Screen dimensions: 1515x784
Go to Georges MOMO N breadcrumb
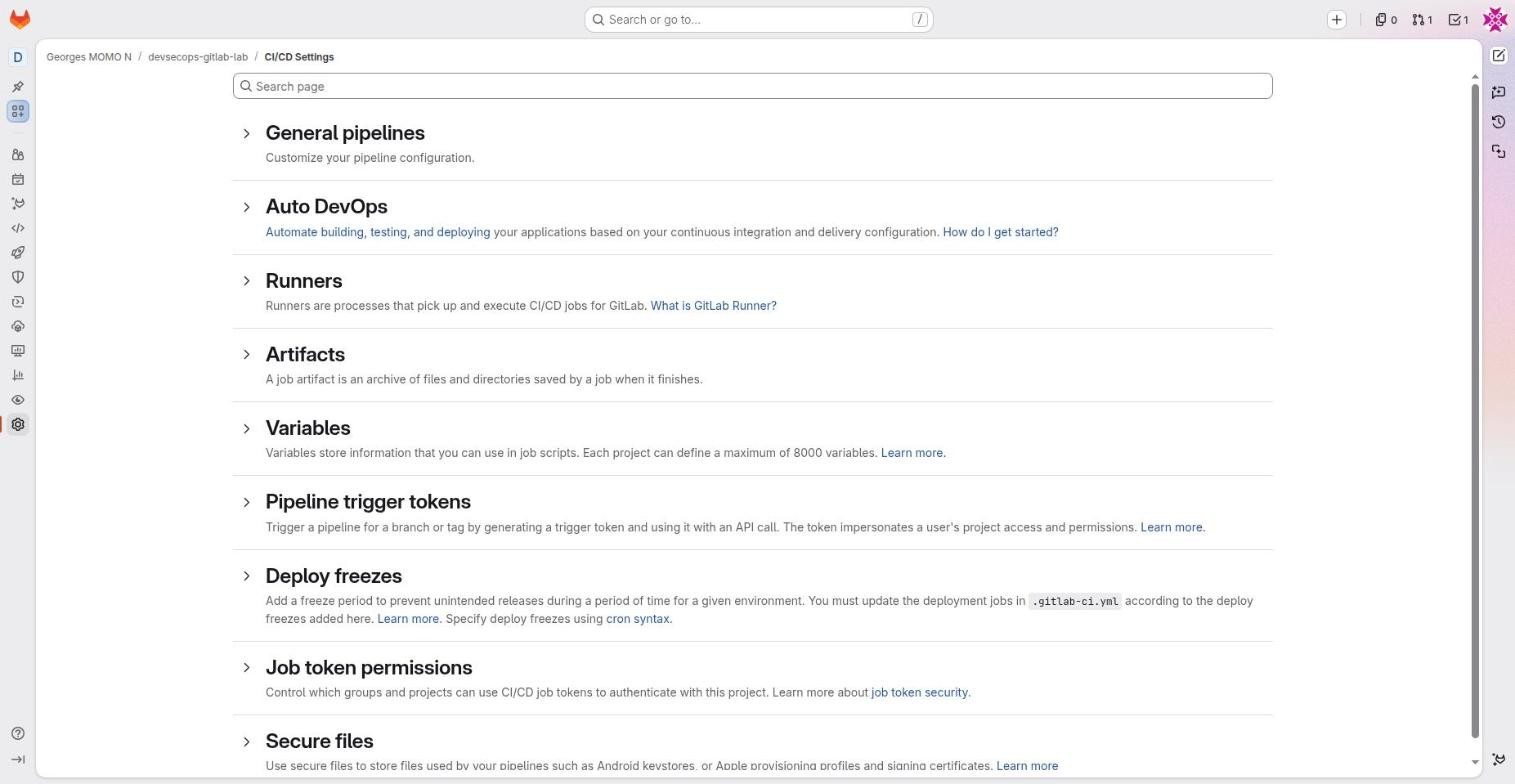click(89, 57)
